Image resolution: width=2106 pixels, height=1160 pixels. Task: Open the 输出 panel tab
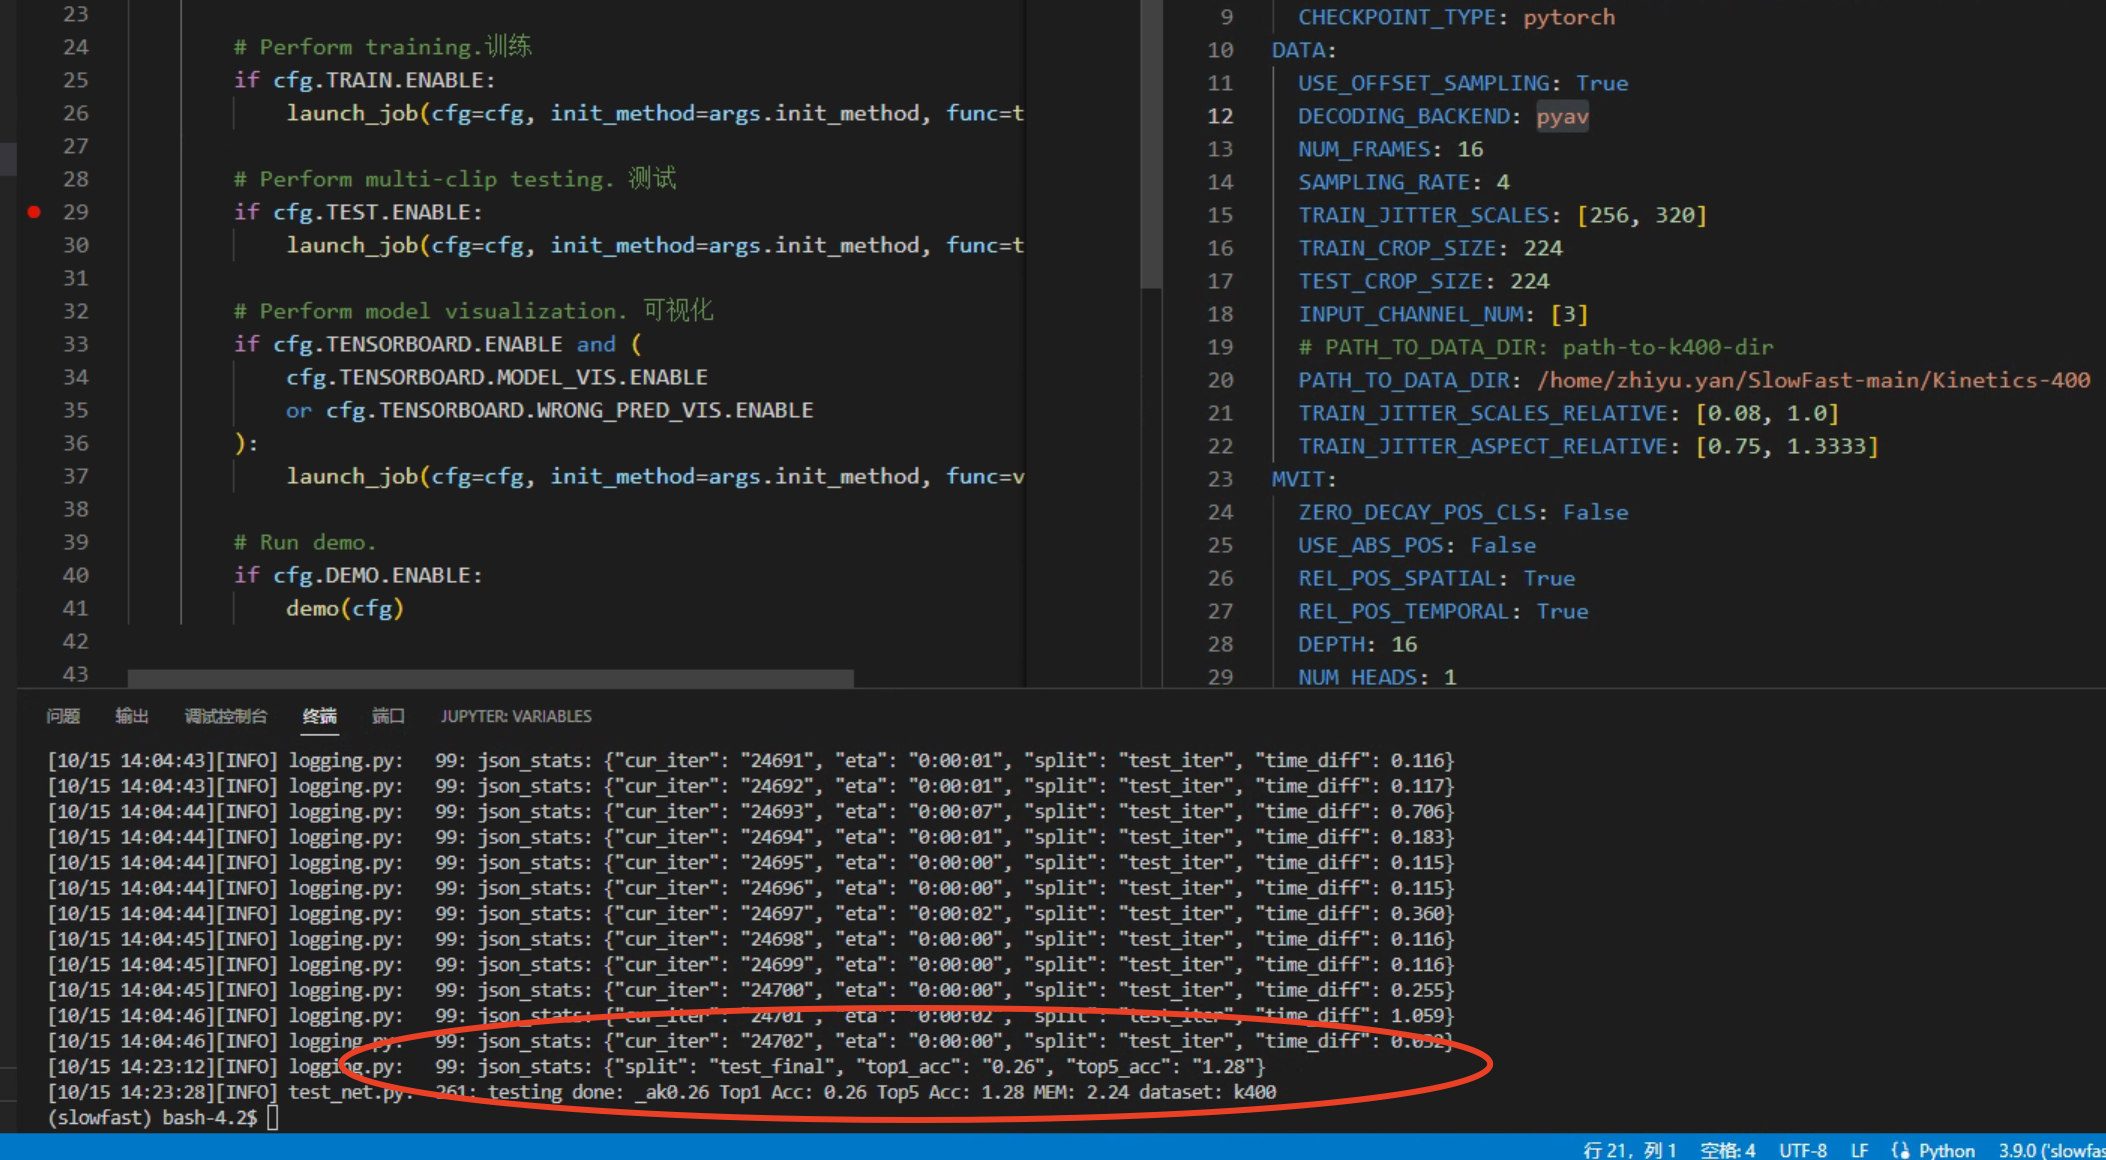tap(131, 716)
